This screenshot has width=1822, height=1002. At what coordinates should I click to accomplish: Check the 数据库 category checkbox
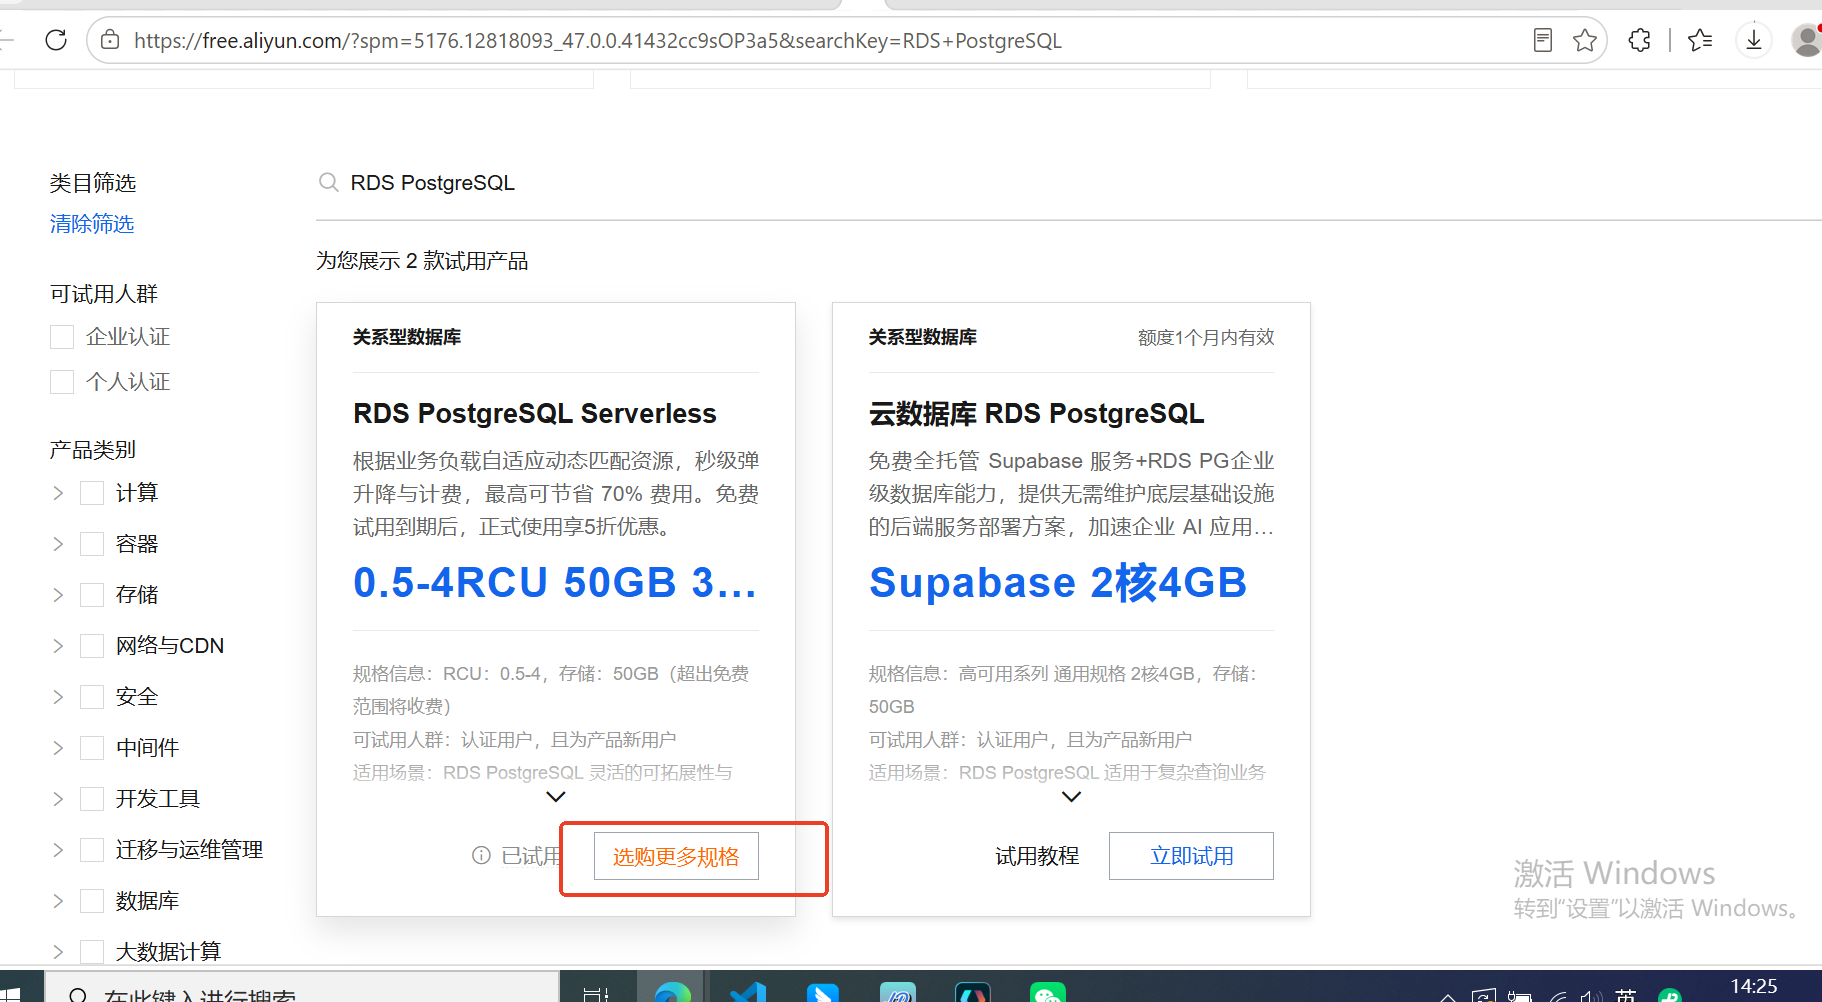92,901
